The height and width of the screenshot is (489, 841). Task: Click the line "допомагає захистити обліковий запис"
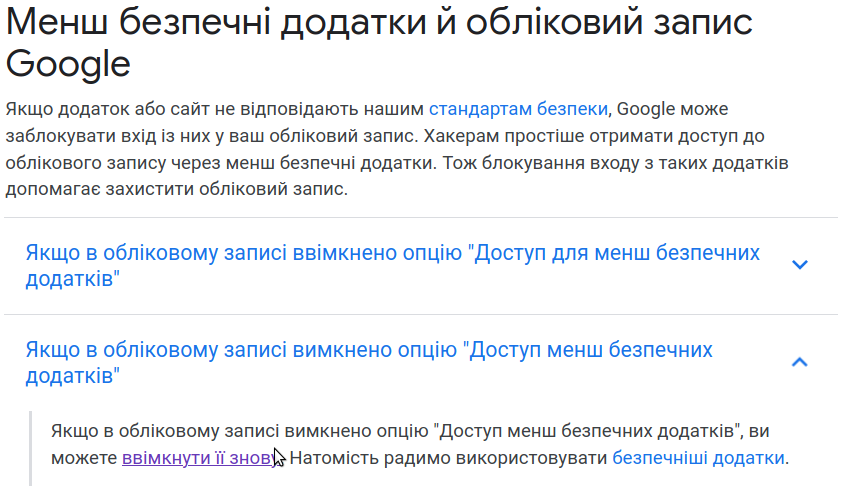pos(176,189)
